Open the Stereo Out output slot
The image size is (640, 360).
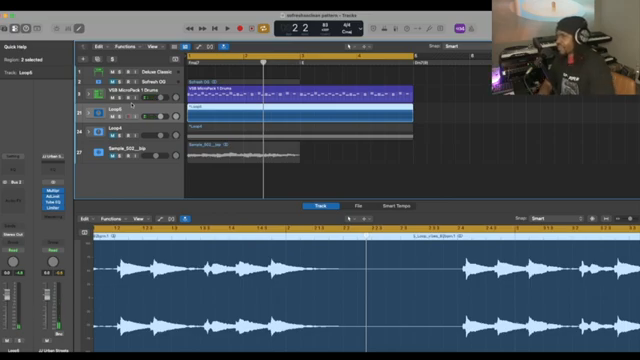click(13, 235)
